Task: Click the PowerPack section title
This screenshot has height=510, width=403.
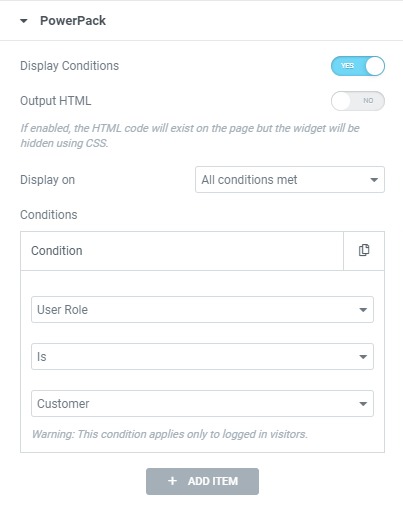Action: point(73,21)
